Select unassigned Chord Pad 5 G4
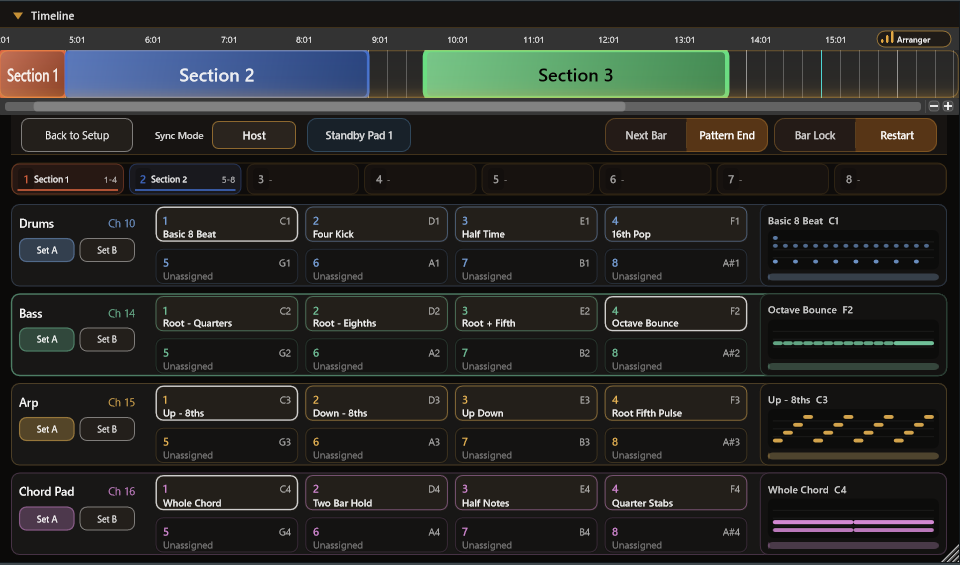This screenshot has width=960, height=565. [x=227, y=536]
